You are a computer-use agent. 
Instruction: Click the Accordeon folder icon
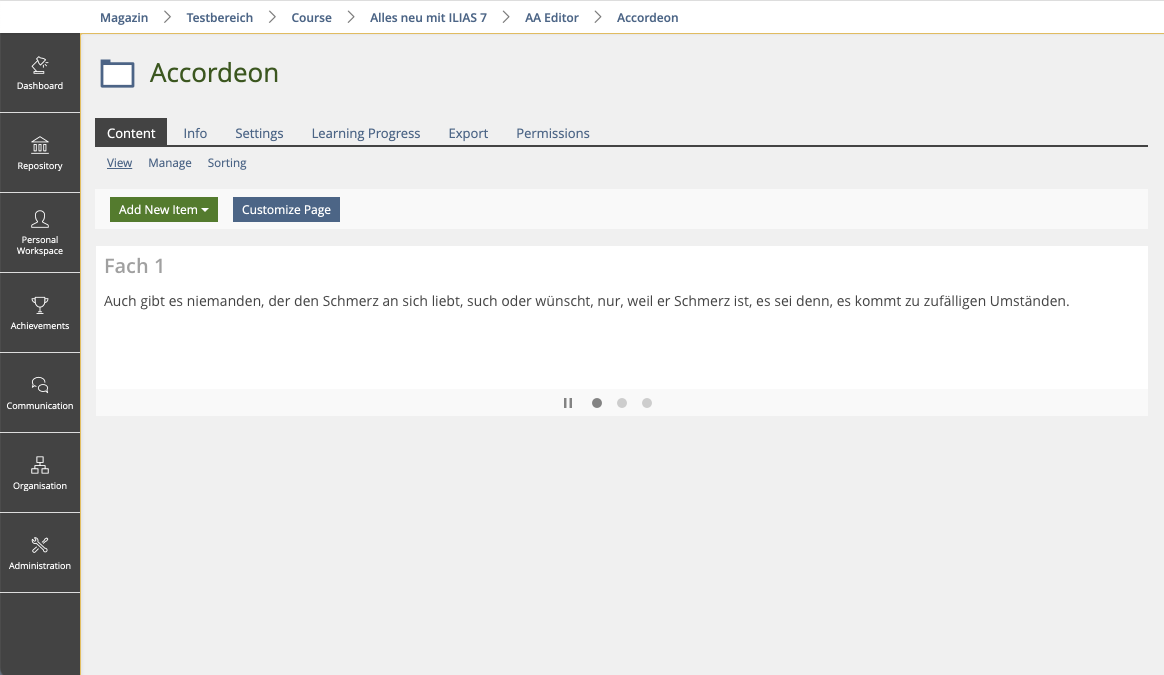coord(118,74)
